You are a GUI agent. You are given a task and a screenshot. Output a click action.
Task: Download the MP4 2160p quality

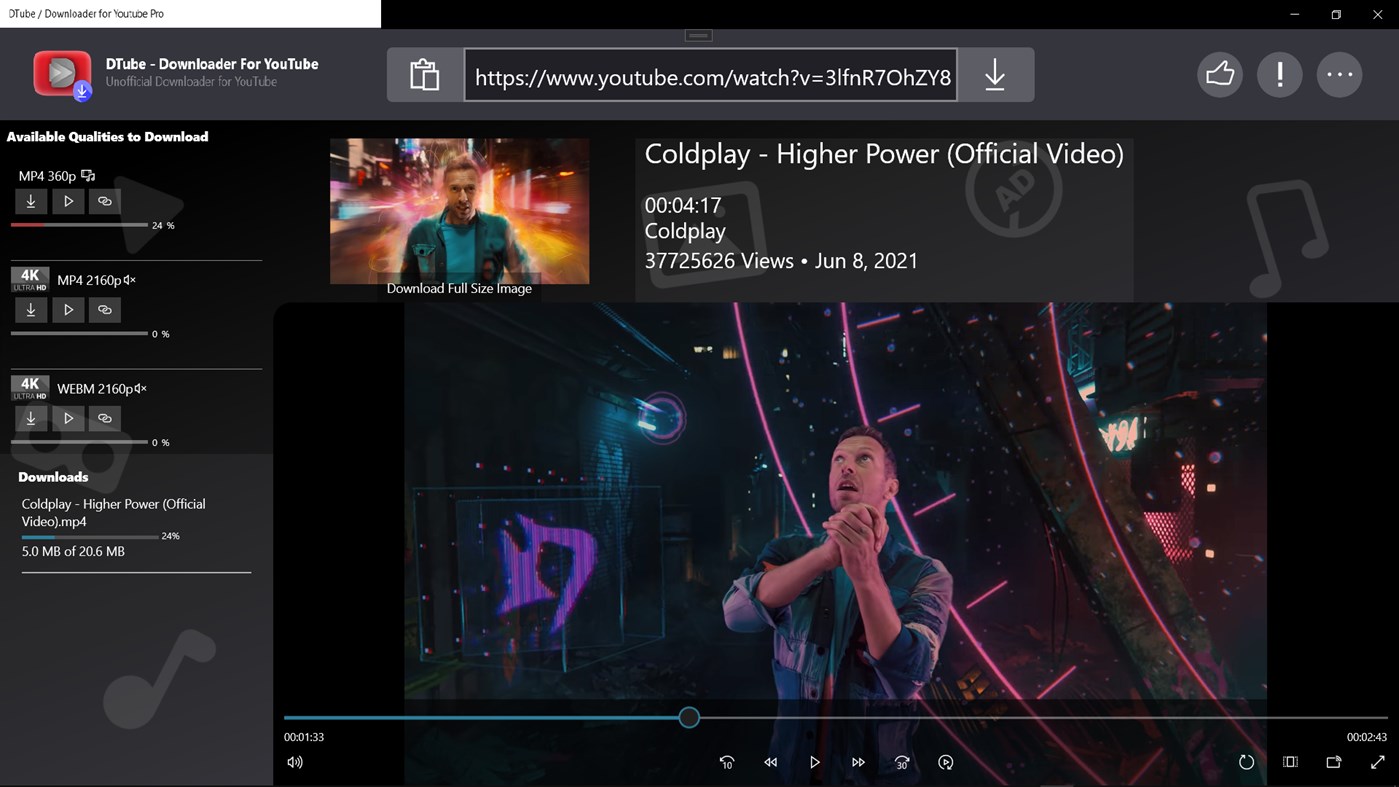click(x=31, y=310)
